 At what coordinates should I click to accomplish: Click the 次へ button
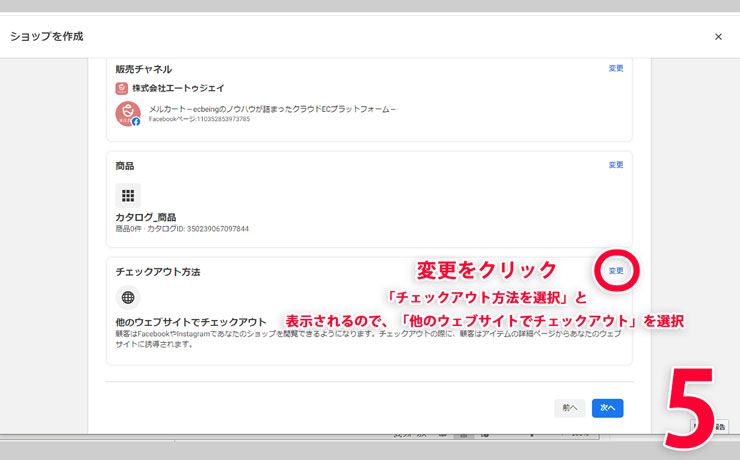[x=607, y=408]
